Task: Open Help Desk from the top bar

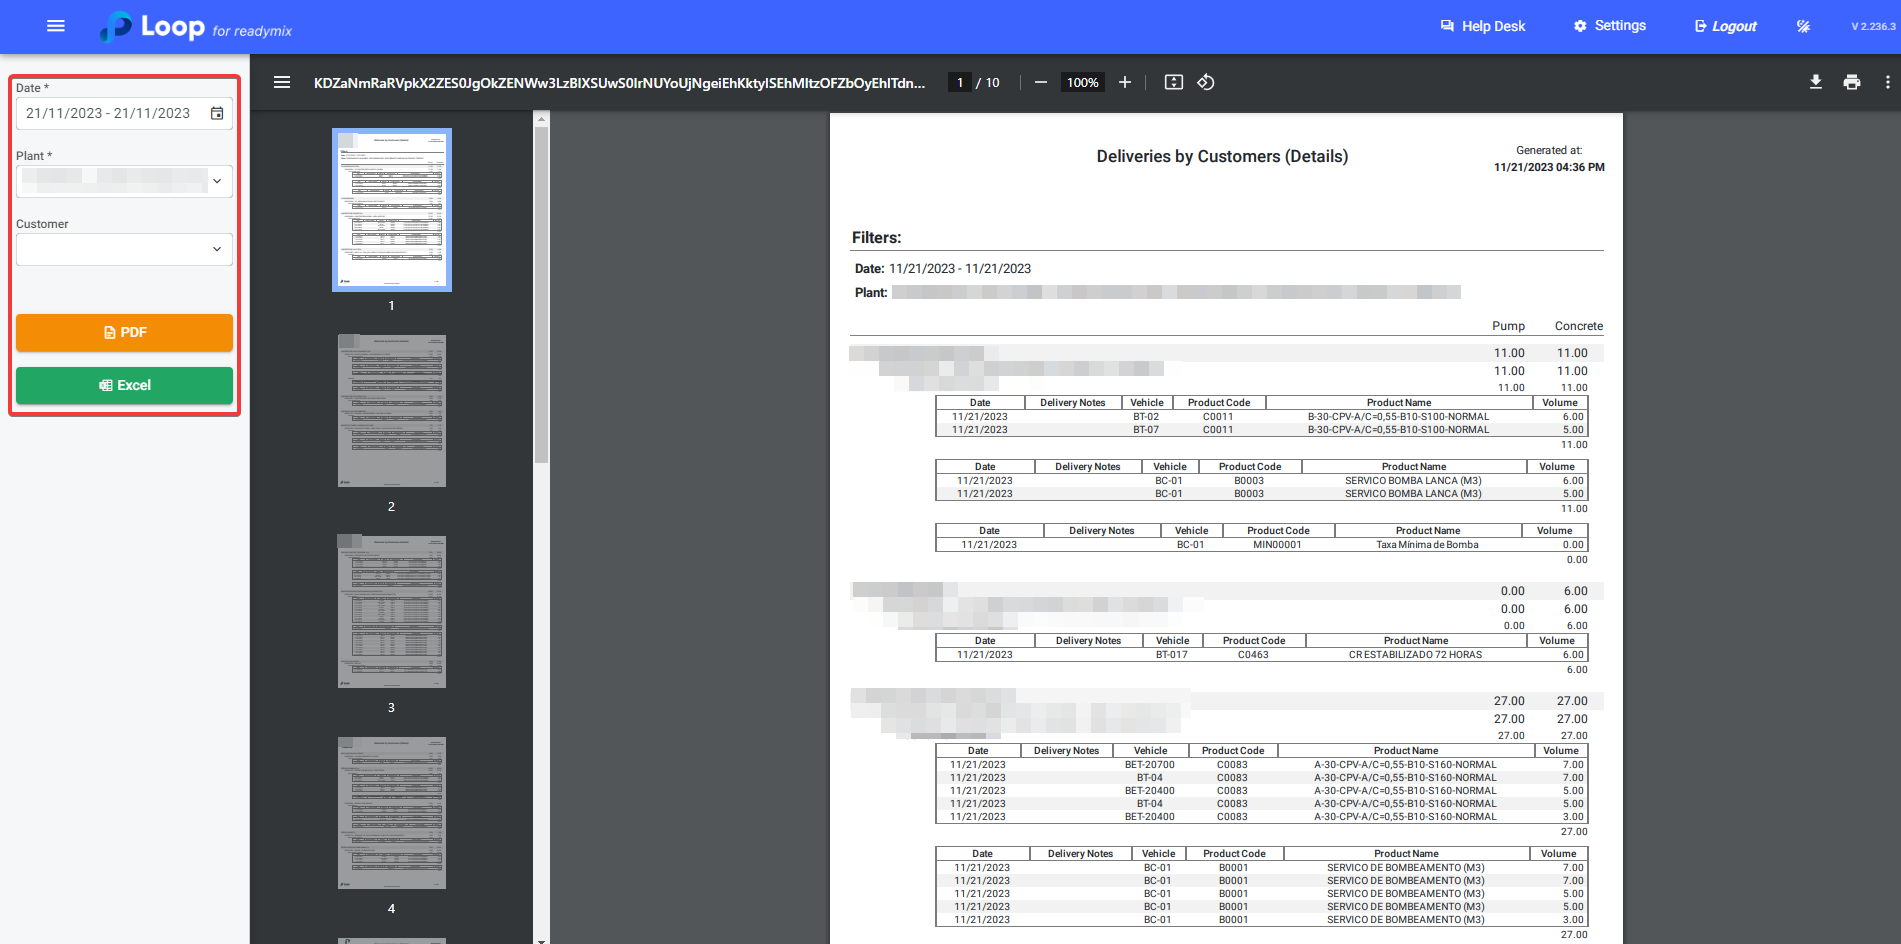Action: (1483, 26)
